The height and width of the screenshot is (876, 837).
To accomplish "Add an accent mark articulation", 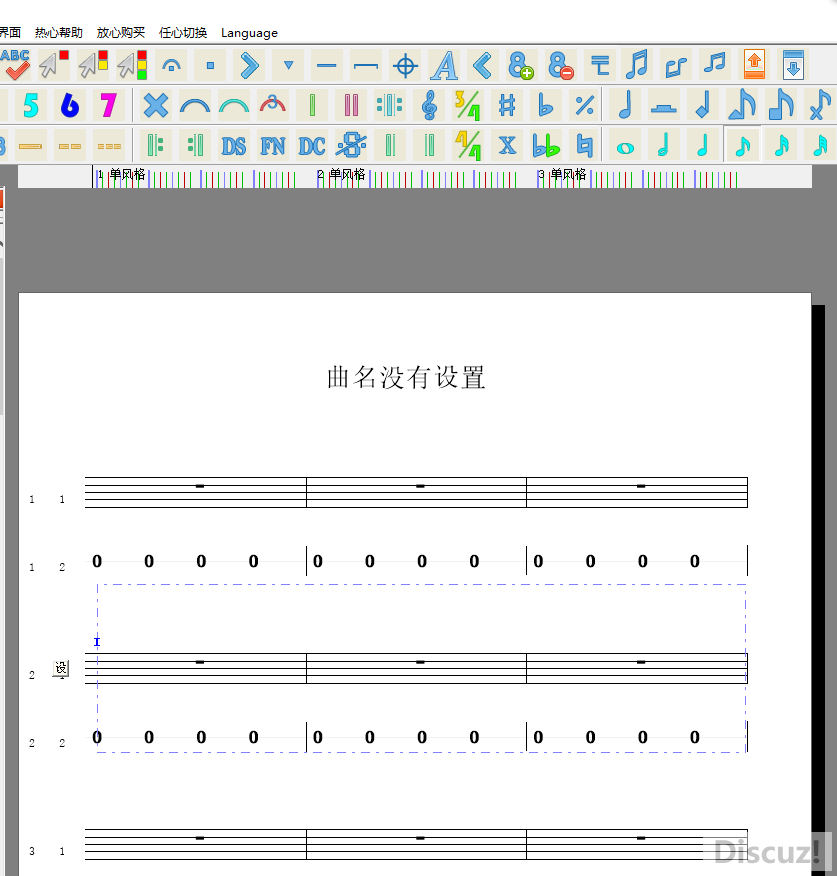I will 249,65.
